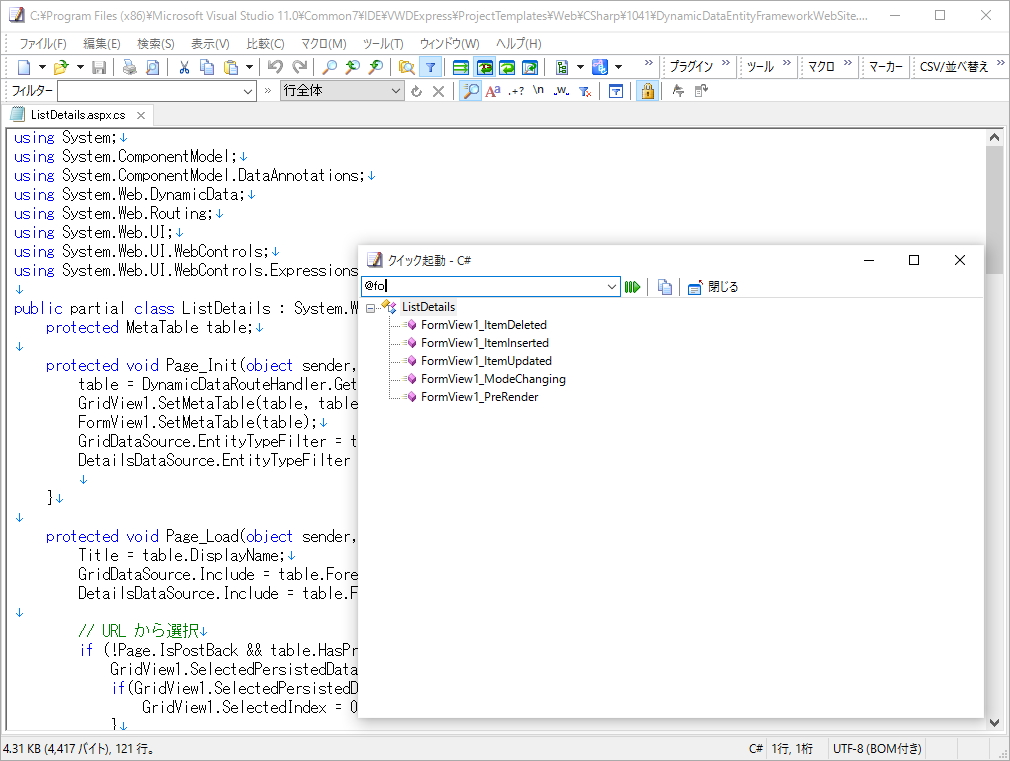Open Find with the magnifier icon
Viewport: 1010px width, 761px height.
pyautogui.click(x=329, y=67)
